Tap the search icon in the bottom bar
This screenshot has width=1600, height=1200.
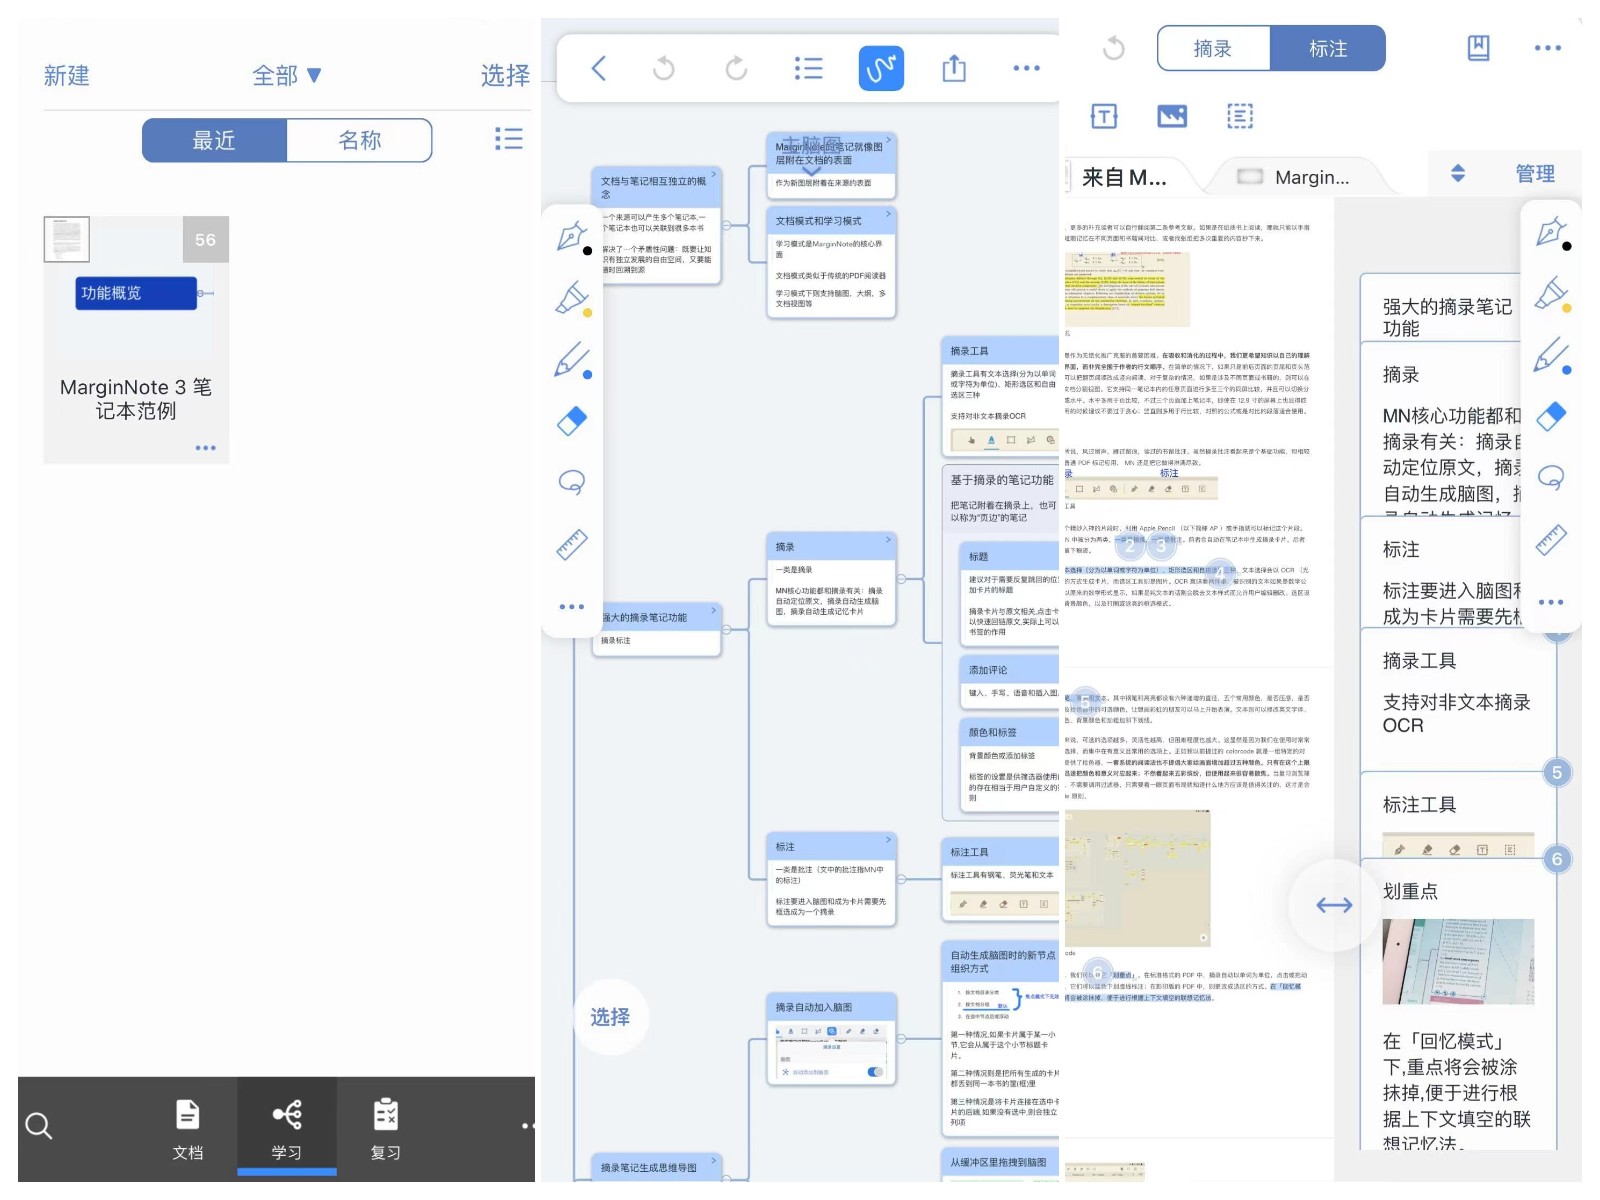coord(39,1126)
